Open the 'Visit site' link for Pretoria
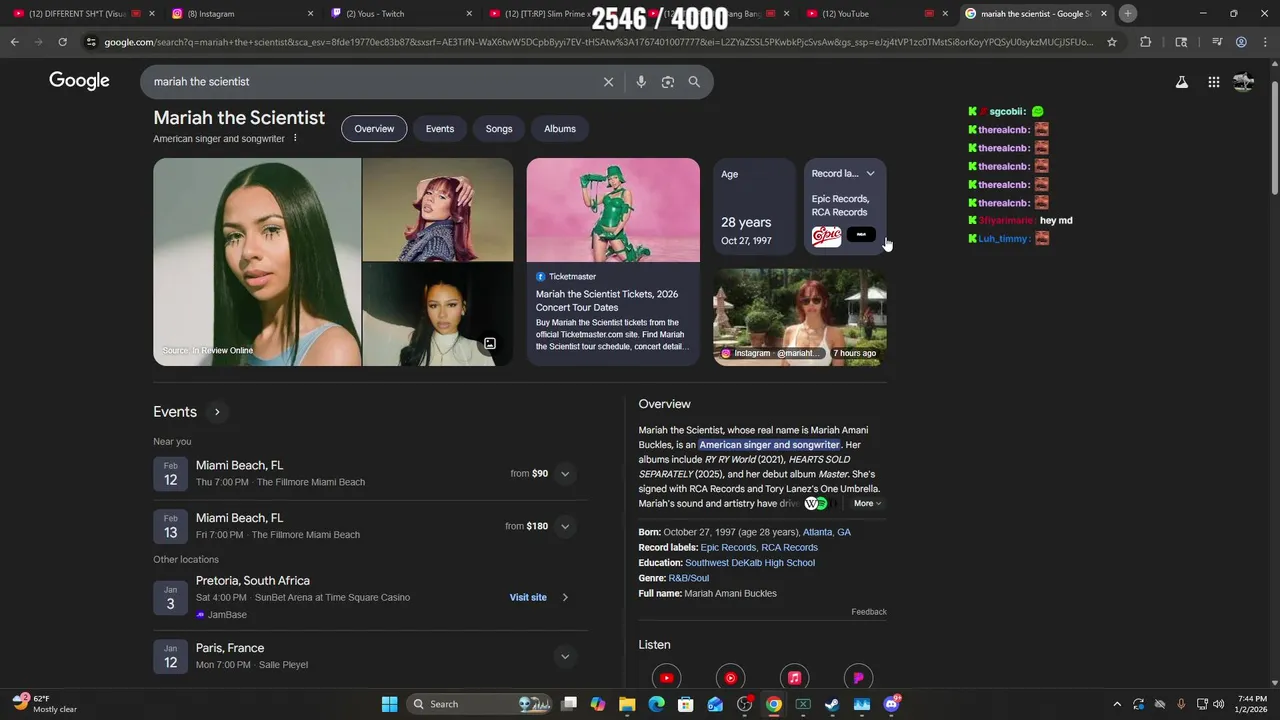The image size is (1280, 720). click(x=528, y=597)
